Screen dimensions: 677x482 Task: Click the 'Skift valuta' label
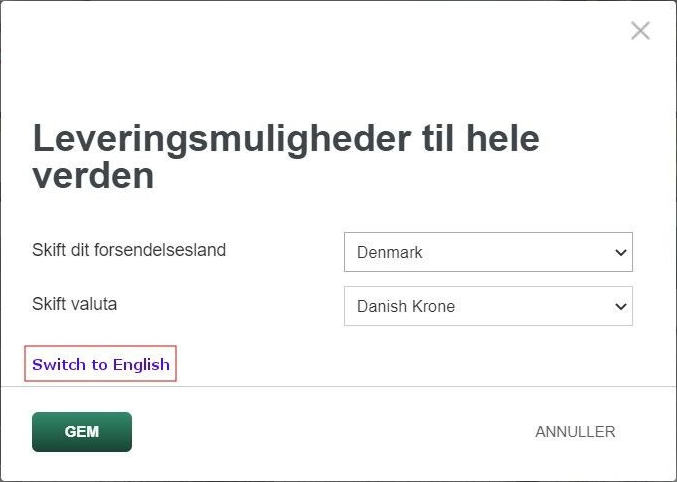point(74,303)
